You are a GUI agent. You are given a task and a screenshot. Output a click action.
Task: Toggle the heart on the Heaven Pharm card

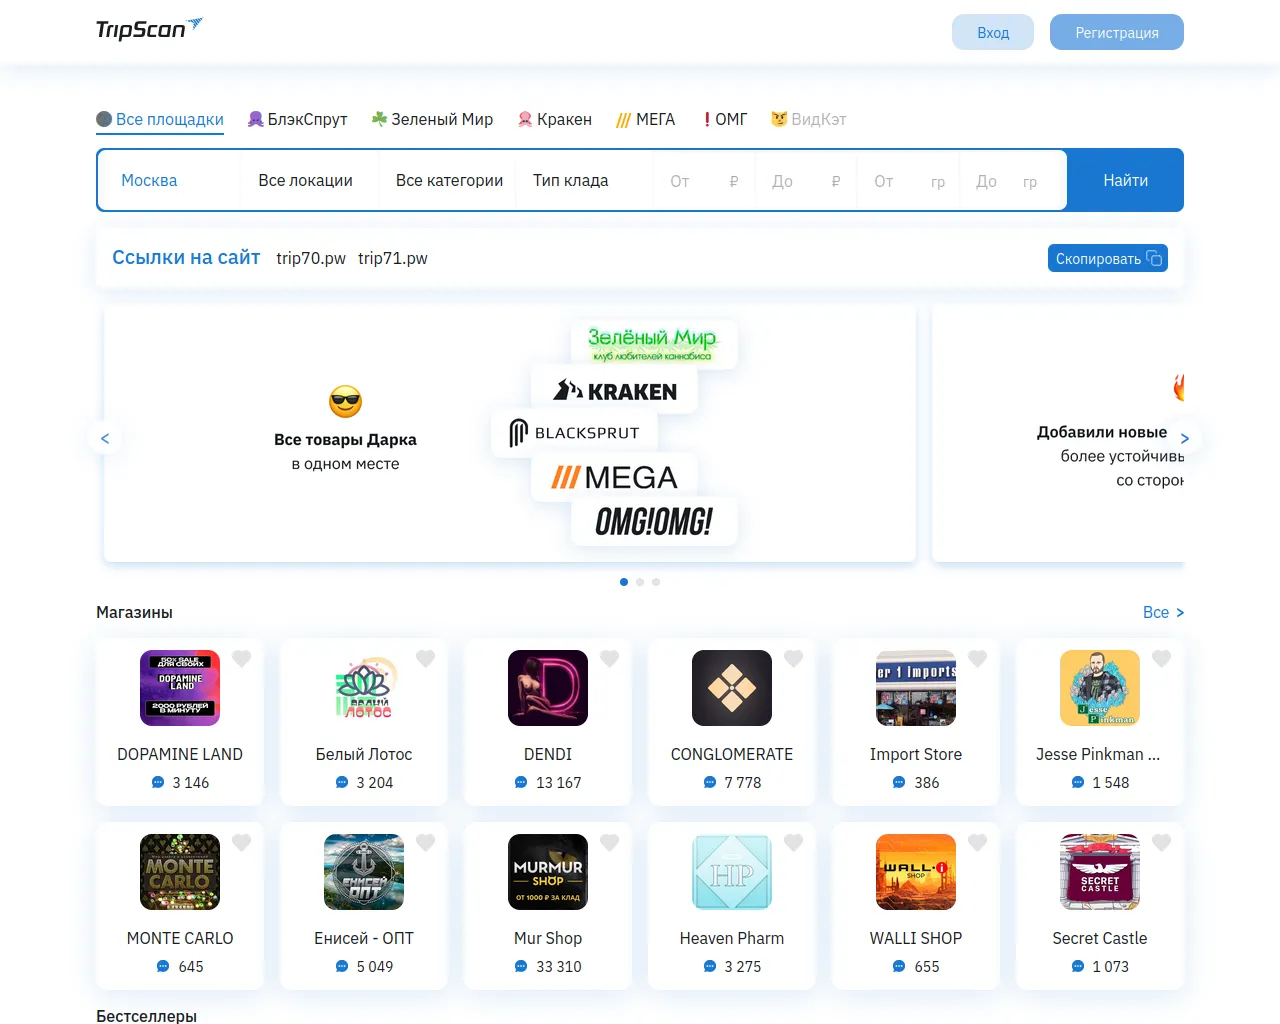[794, 842]
